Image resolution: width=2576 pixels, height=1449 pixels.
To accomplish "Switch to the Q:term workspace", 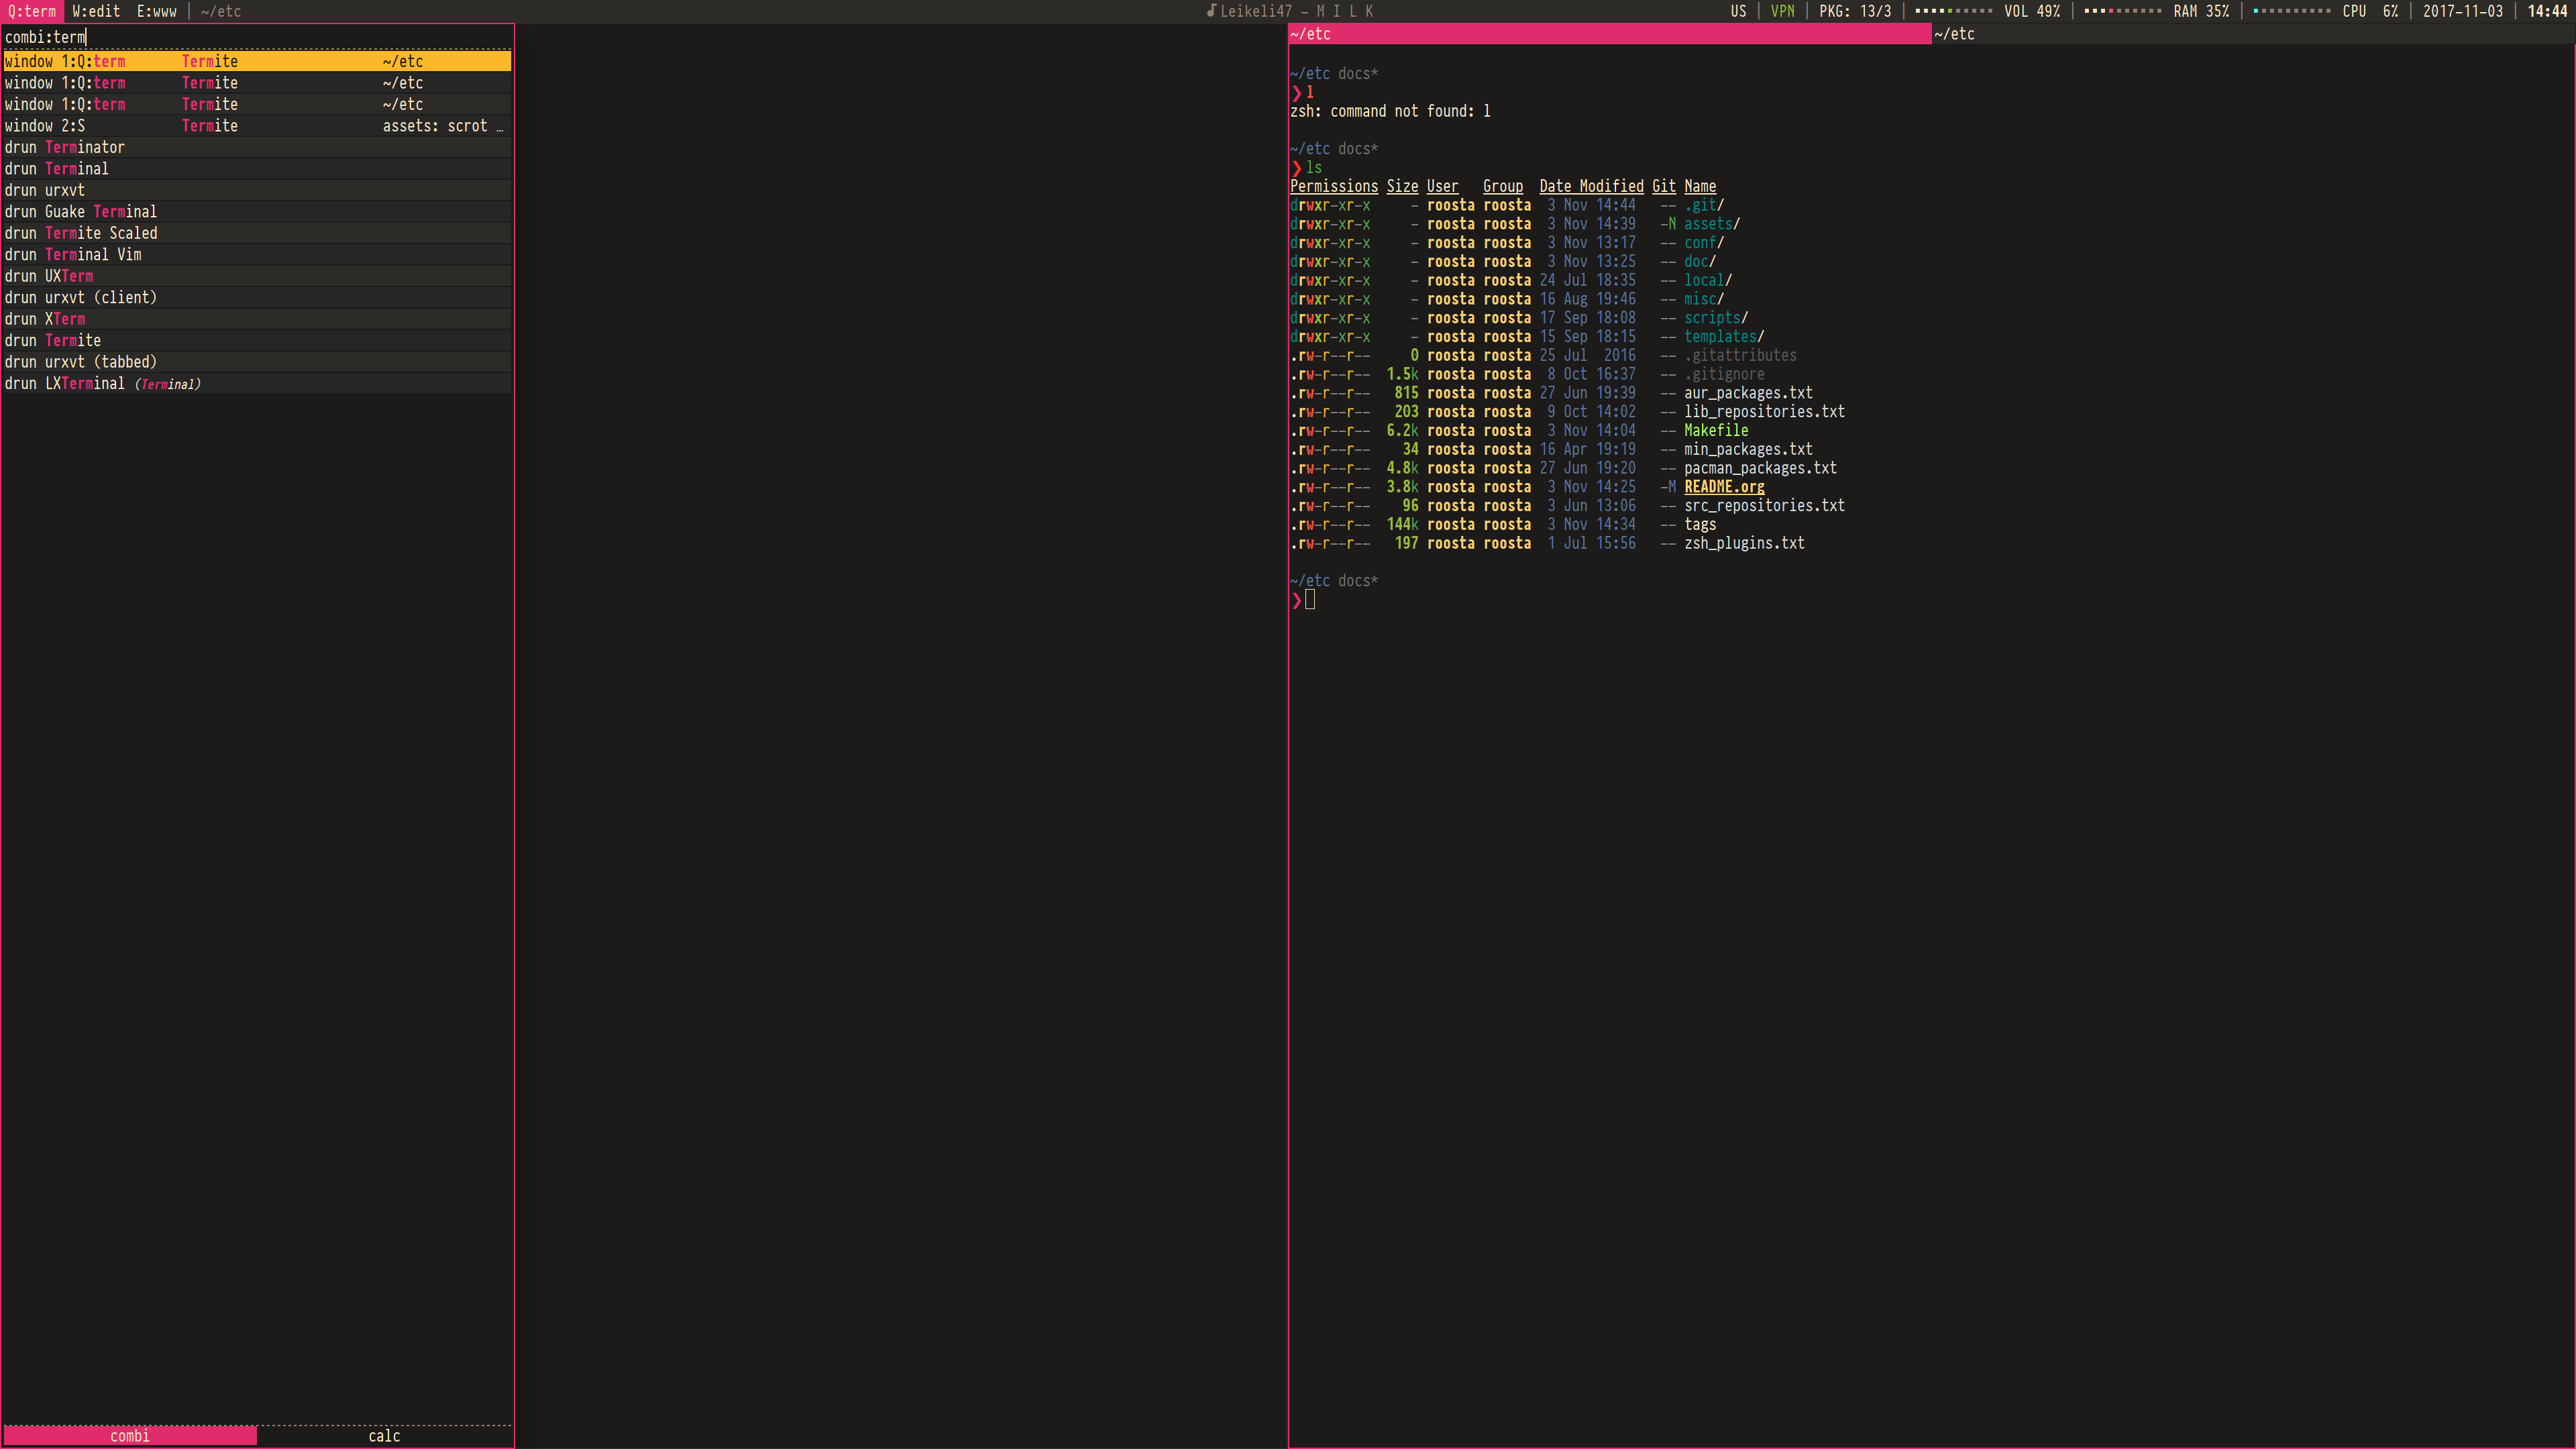I will (32, 11).
